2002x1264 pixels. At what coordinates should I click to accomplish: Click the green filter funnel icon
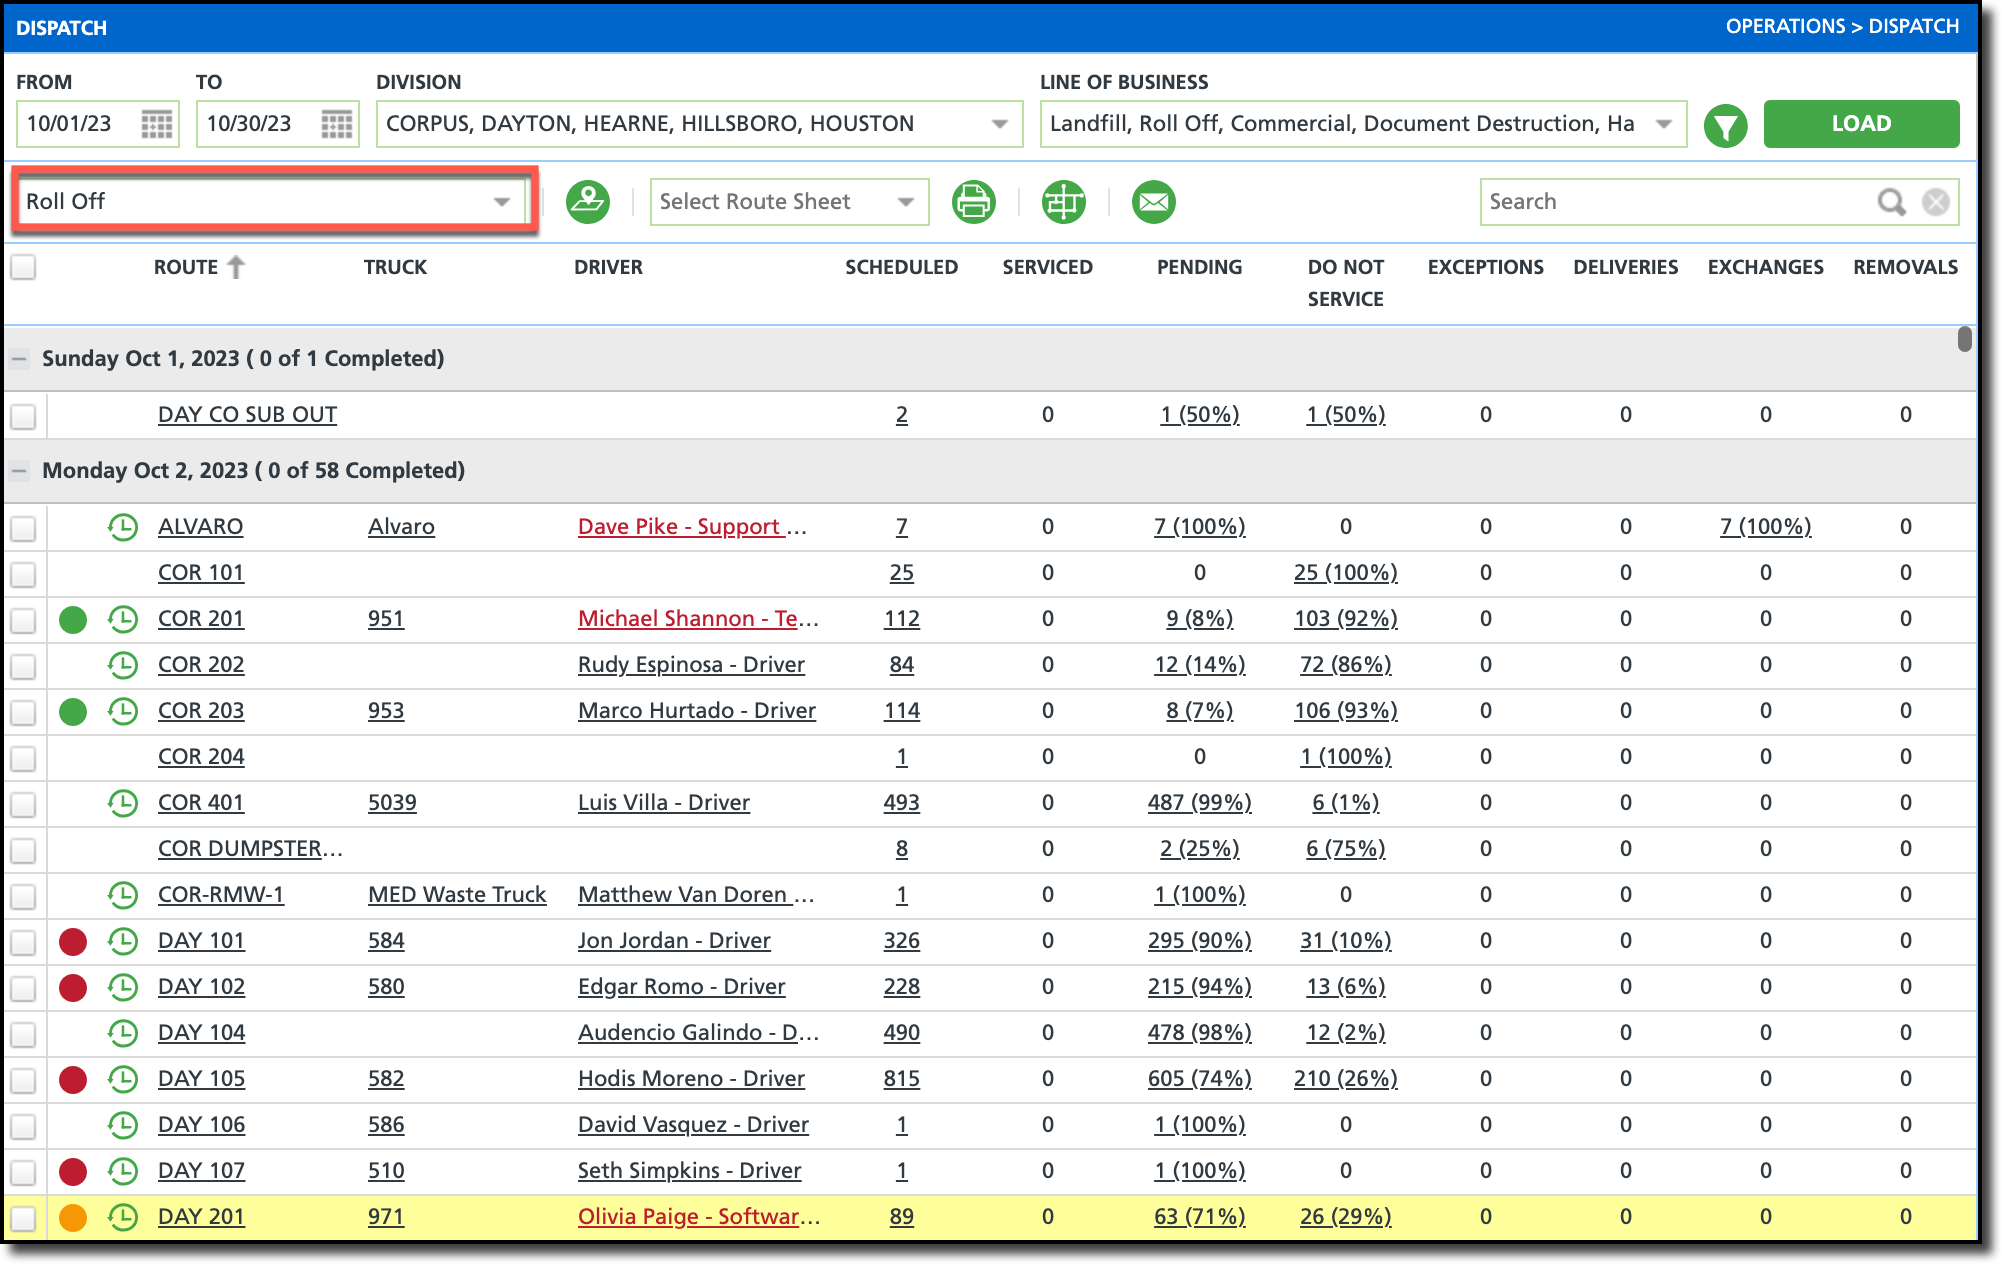tap(1725, 126)
